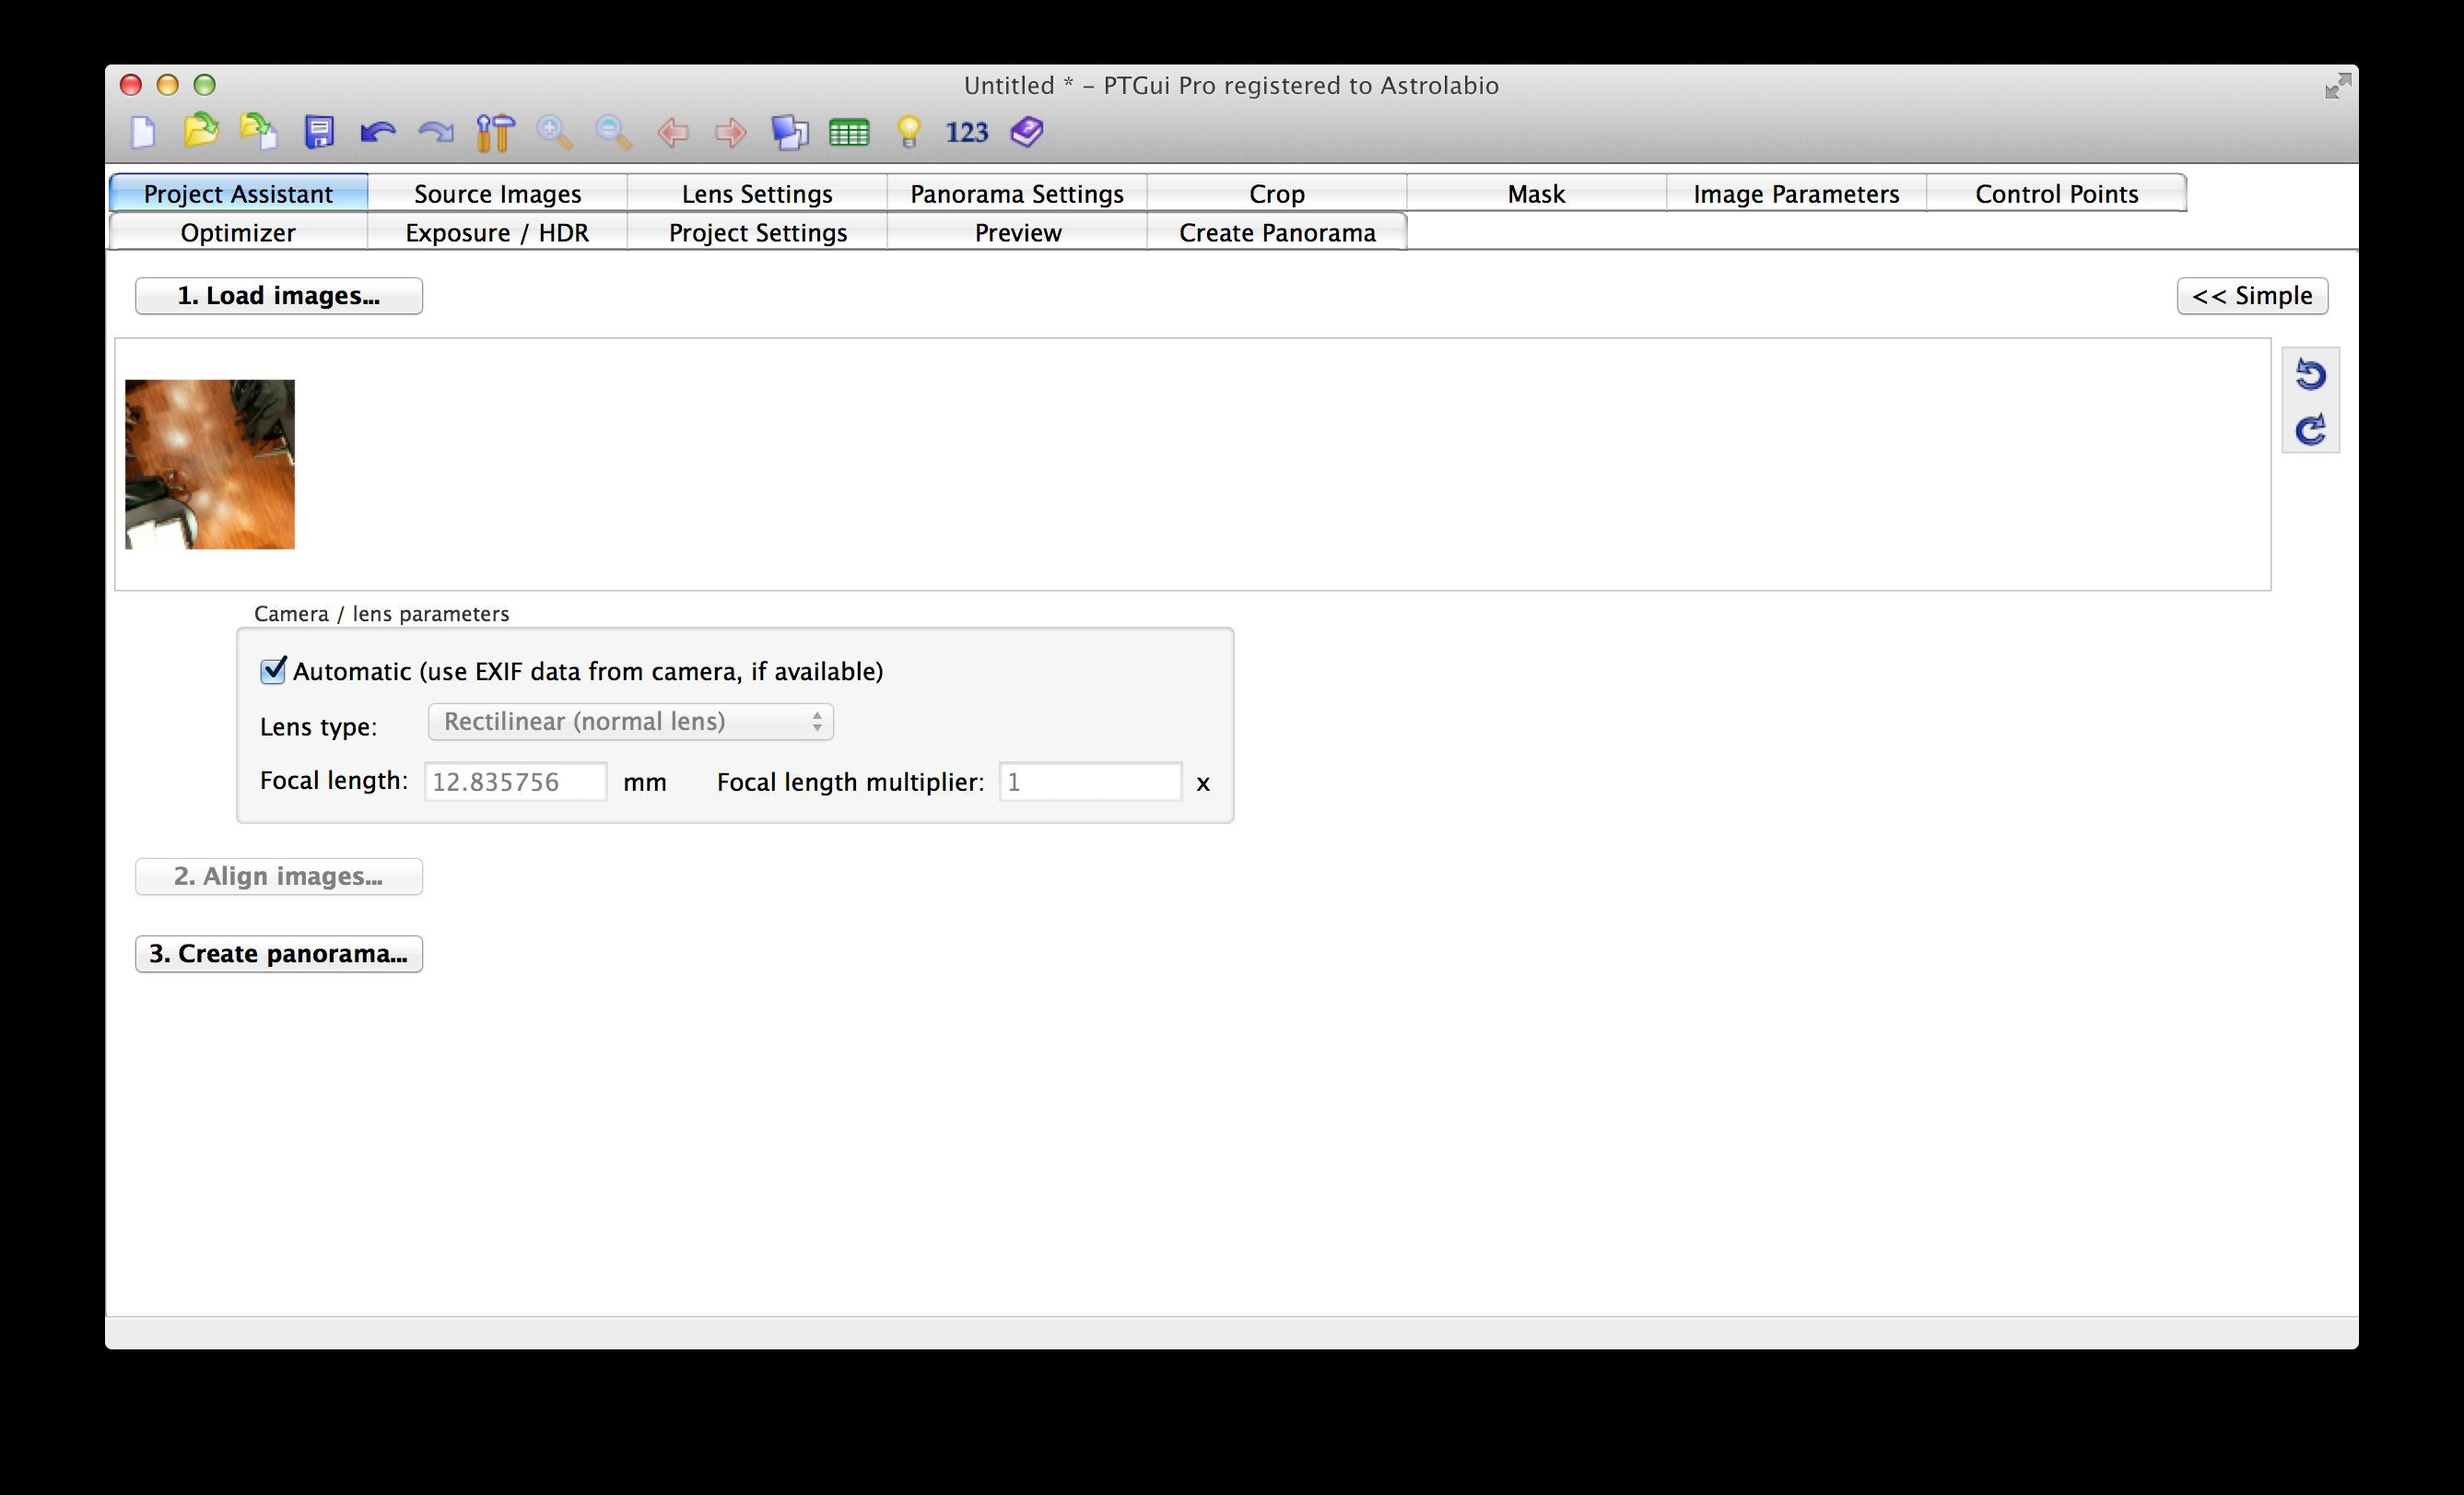2464x1495 pixels.
Task: Click the Open project folder icon
Action: (201, 131)
